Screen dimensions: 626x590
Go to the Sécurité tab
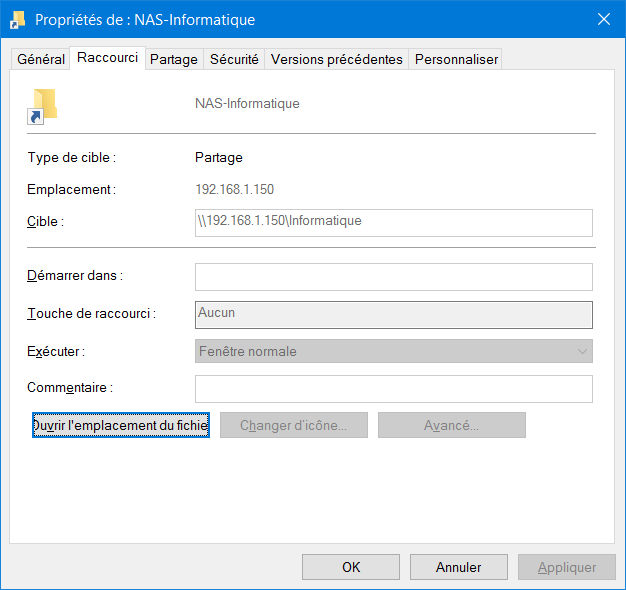click(234, 59)
